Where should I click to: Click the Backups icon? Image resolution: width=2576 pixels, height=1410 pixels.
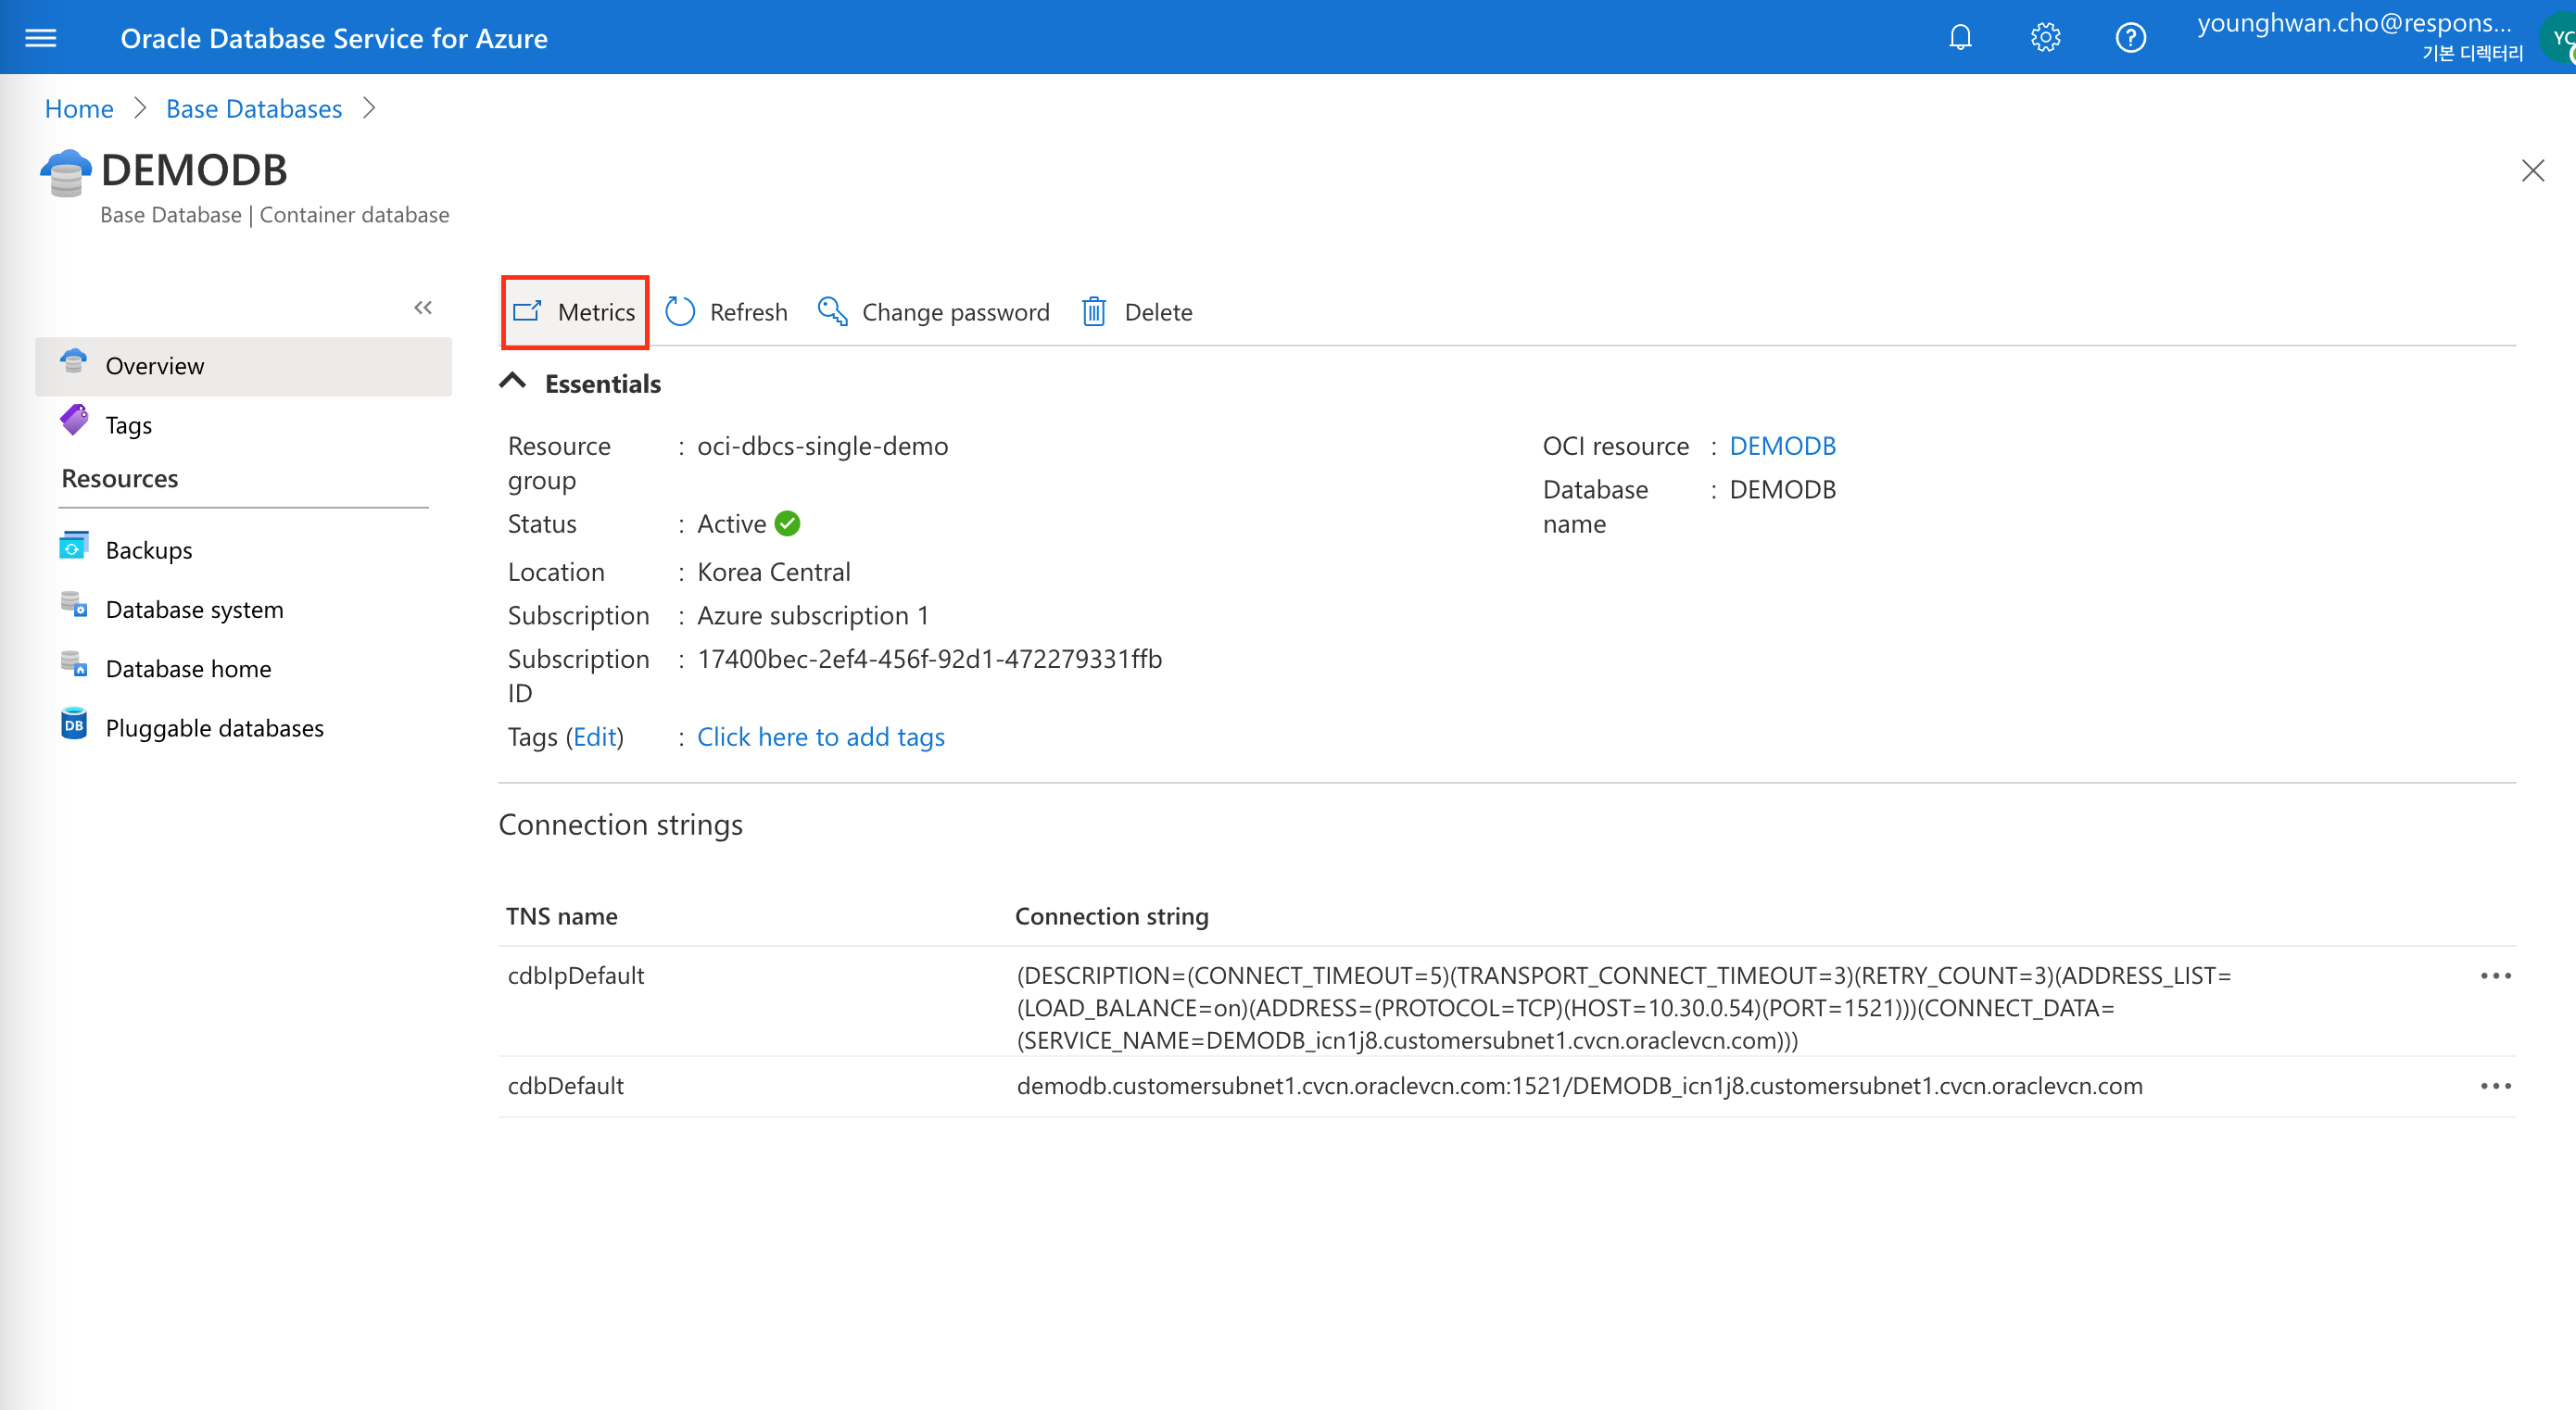pyautogui.click(x=74, y=546)
